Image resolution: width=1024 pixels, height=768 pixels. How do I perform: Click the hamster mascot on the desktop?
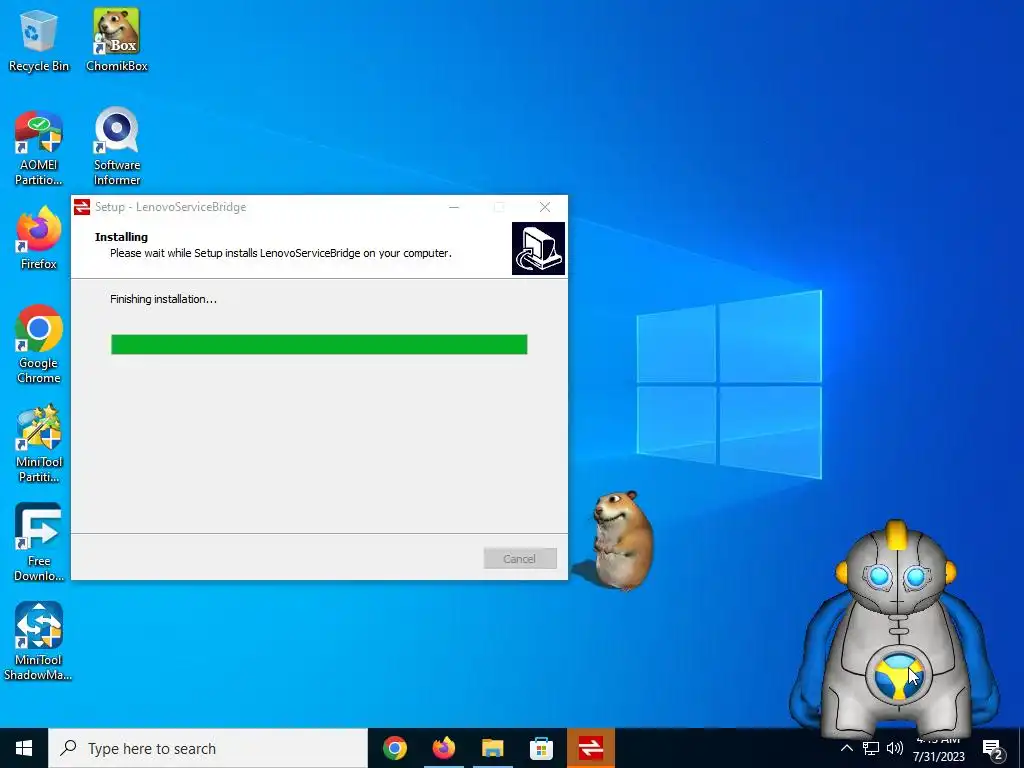click(621, 540)
